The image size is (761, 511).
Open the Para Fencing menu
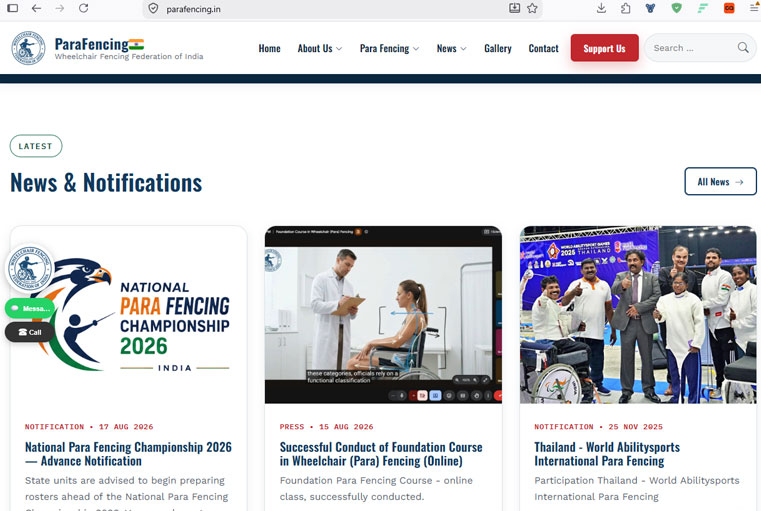(x=384, y=49)
